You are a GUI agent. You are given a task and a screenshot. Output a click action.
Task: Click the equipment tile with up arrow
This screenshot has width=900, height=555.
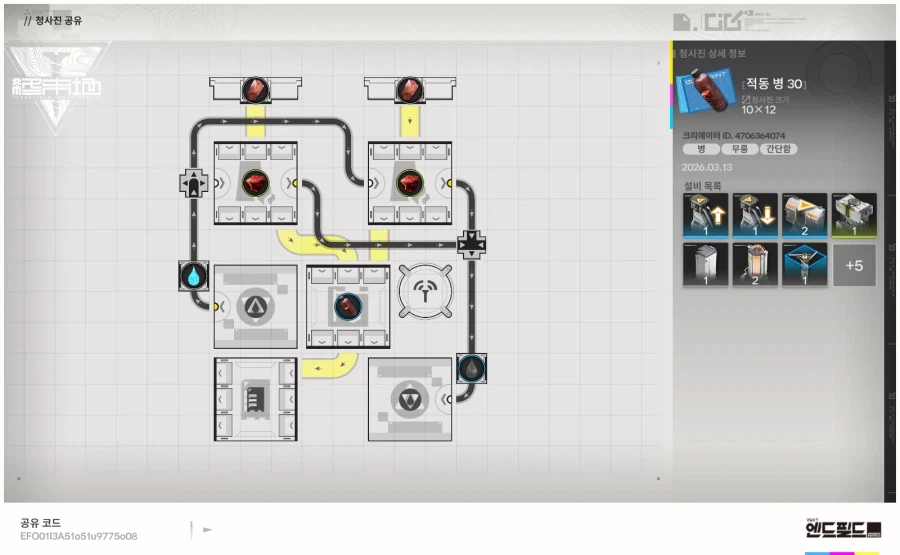(x=704, y=216)
